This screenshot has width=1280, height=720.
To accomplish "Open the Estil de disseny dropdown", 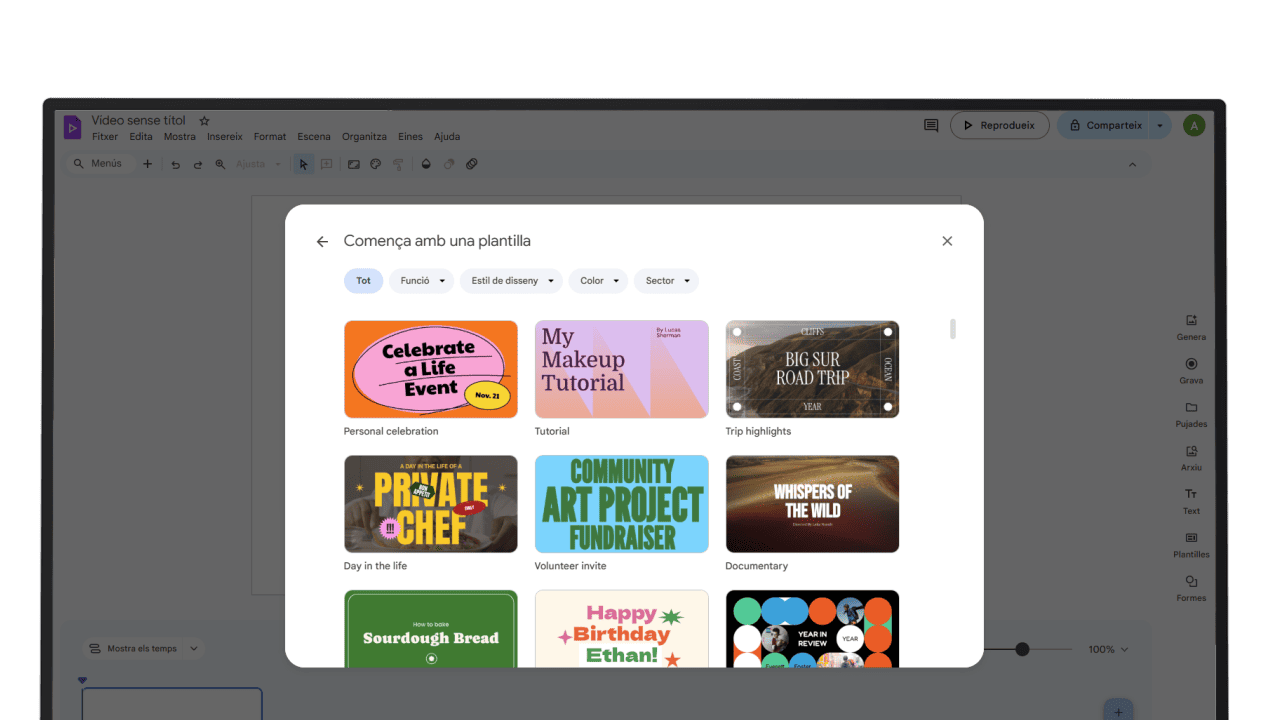I will pyautogui.click(x=511, y=280).
